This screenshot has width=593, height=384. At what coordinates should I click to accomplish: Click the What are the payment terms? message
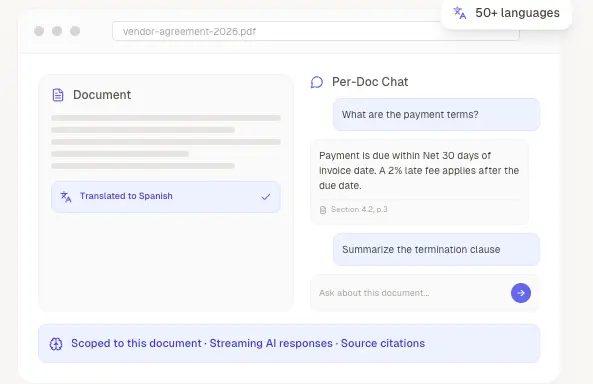(436, 115)
